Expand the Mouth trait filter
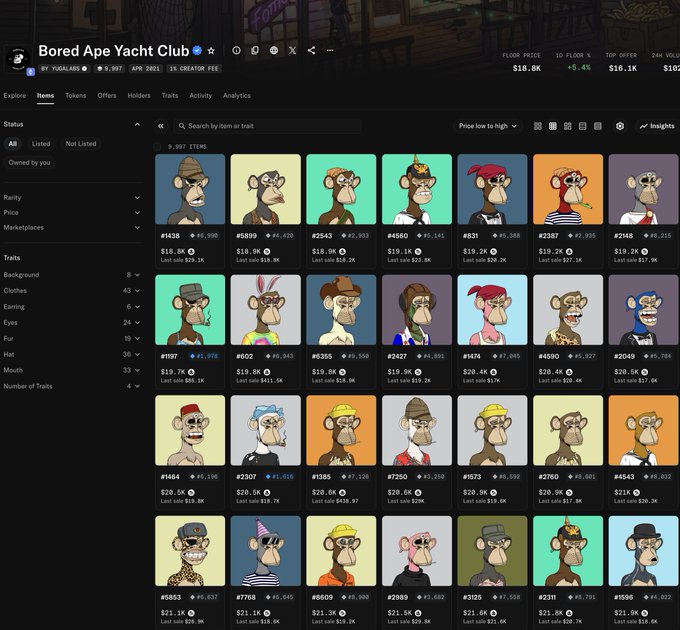Viewport: 680px width, 630px height. click(x=72, y=370)
